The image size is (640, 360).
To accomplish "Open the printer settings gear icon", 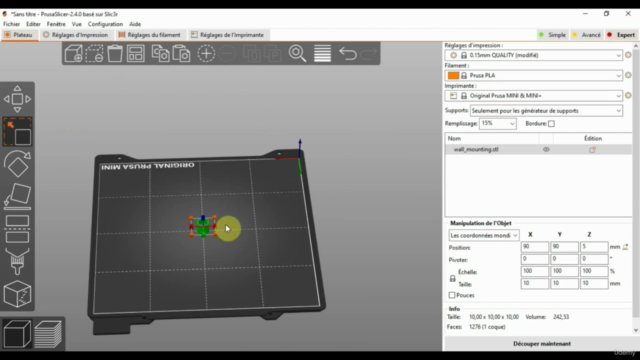I will pyautogui.click(x=628, y=95).
